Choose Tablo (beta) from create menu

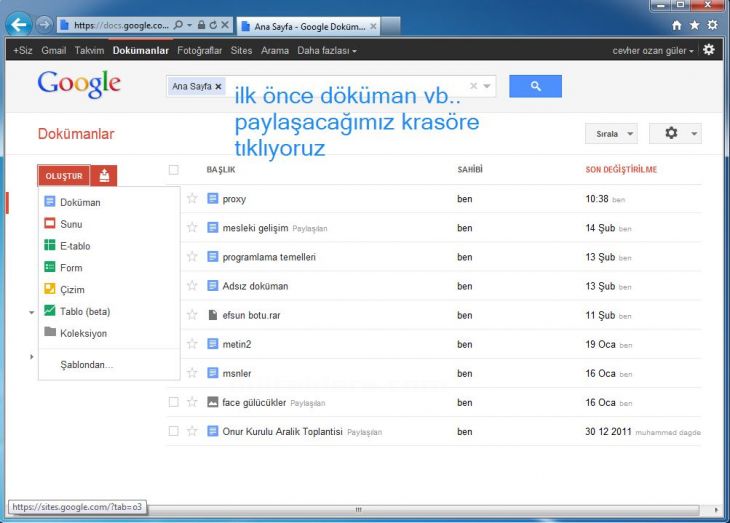pos(108,312)
